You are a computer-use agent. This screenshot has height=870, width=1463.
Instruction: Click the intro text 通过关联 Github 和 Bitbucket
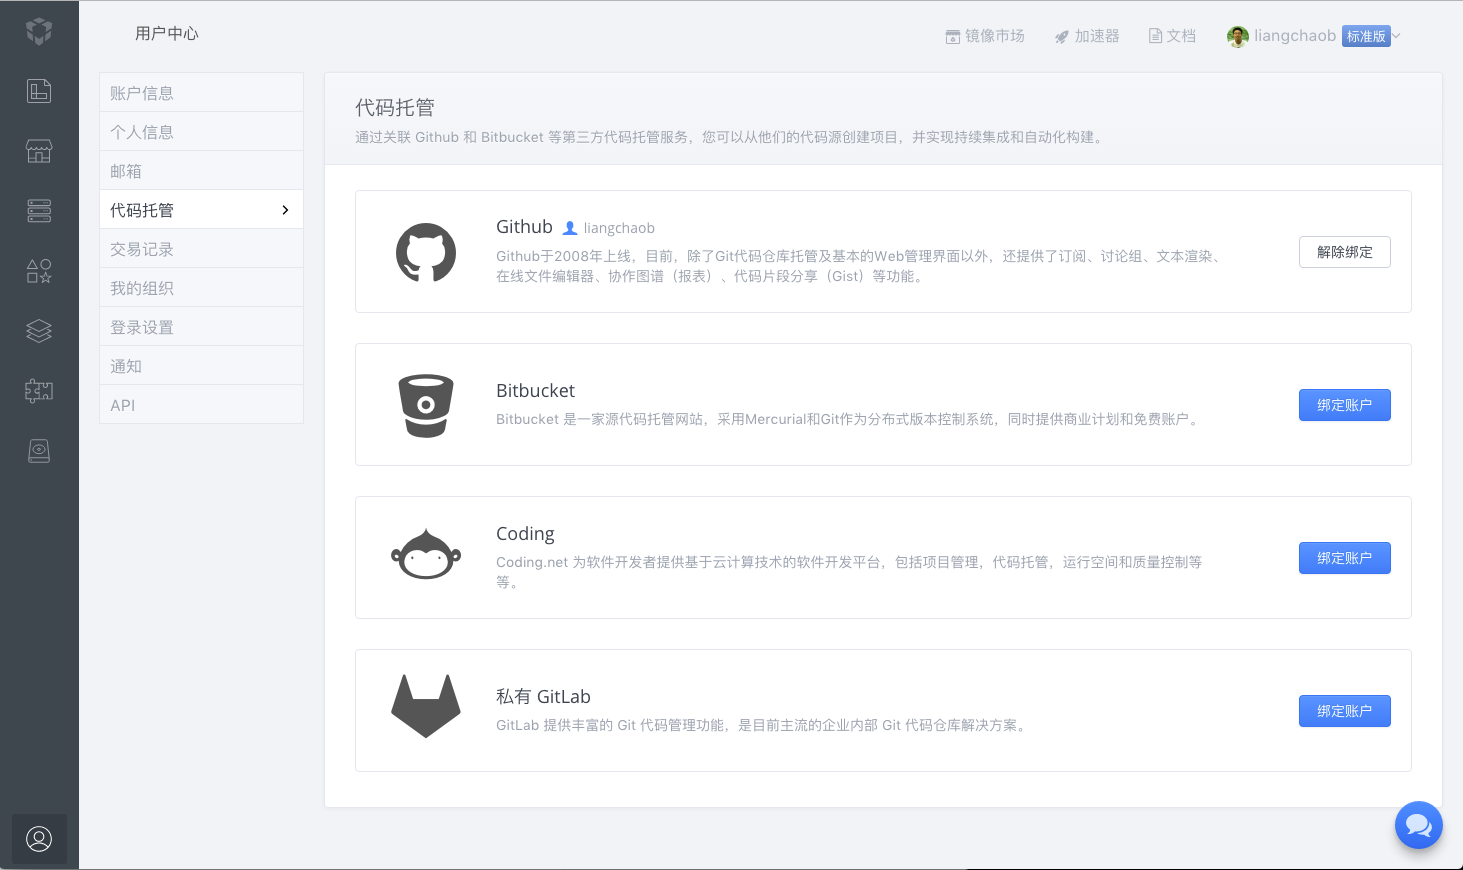coord(731,137)
